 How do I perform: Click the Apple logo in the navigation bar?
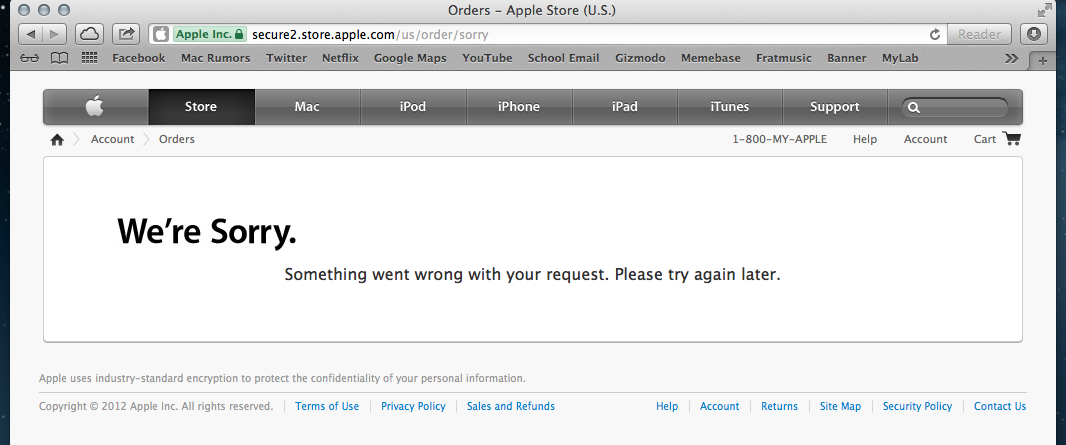(95, 107)
